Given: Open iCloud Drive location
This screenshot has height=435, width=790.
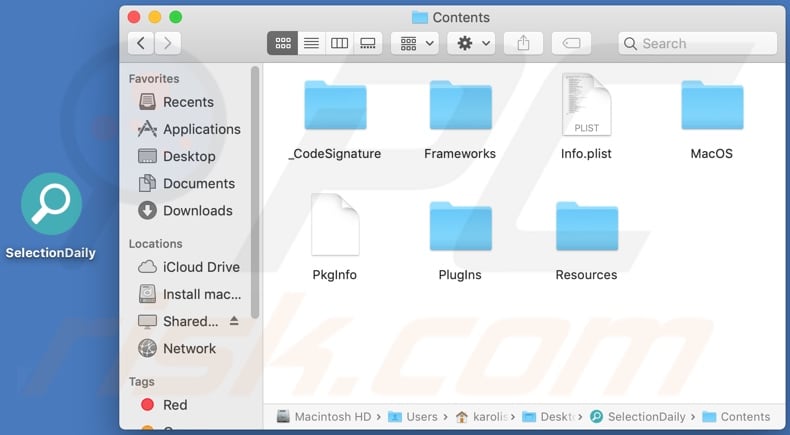Looking at the screenshot, I should pos(188,267).
